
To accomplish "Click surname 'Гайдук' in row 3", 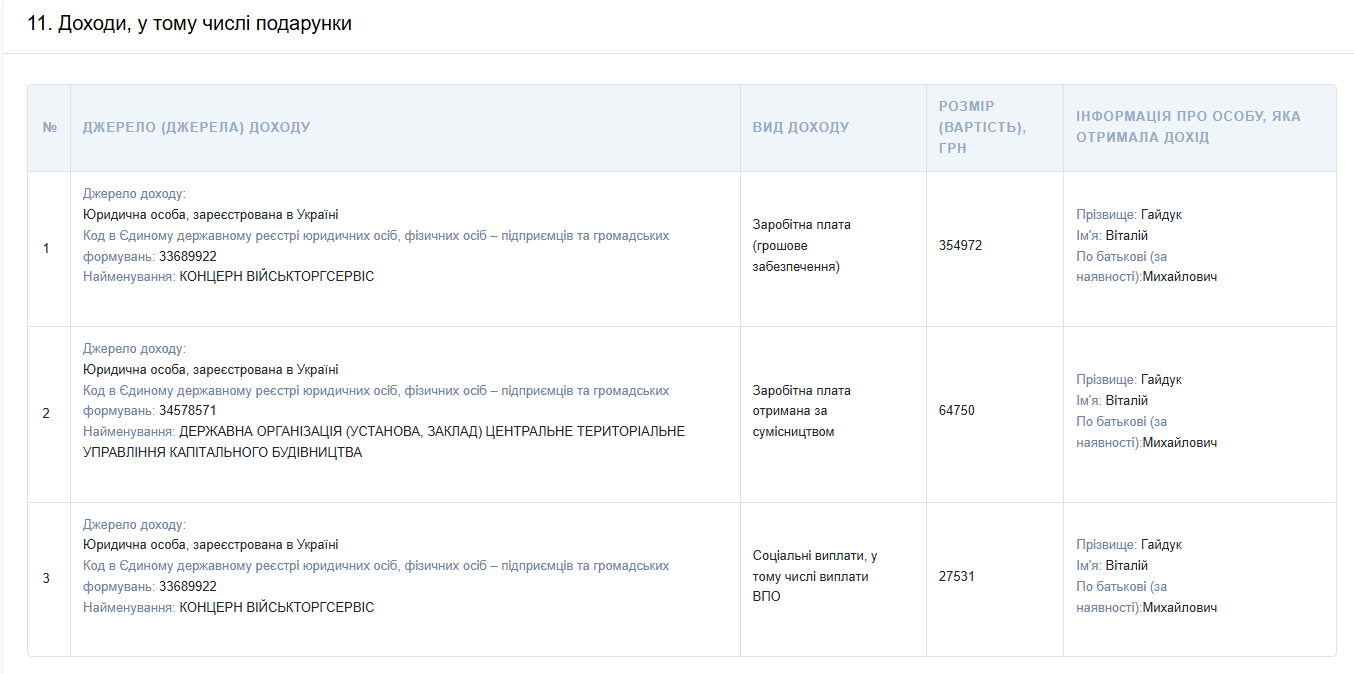I will (x=1161, y=545).
